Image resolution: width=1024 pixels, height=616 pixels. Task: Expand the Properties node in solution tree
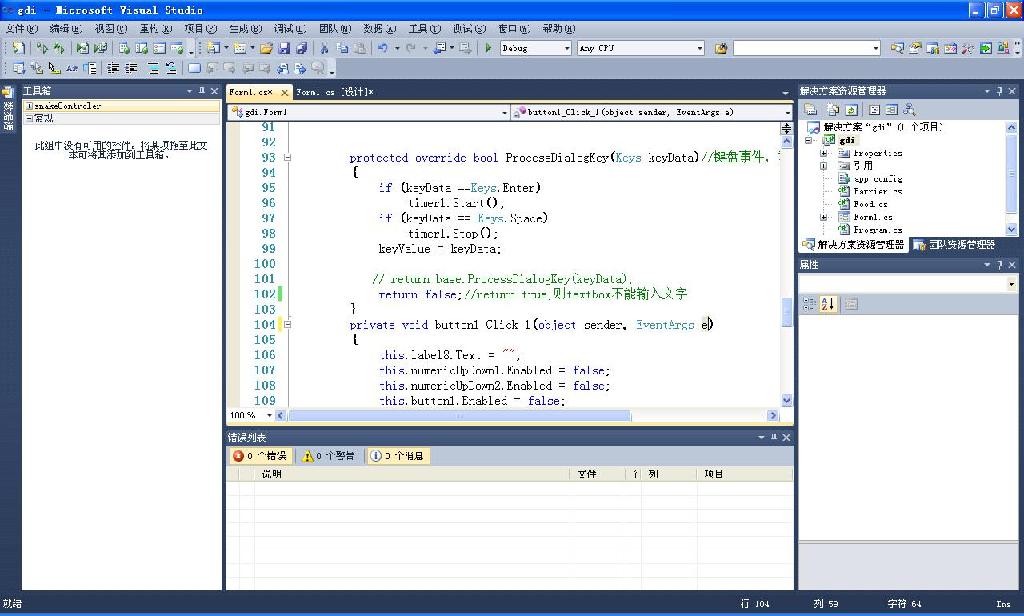[x=823, y=153]
